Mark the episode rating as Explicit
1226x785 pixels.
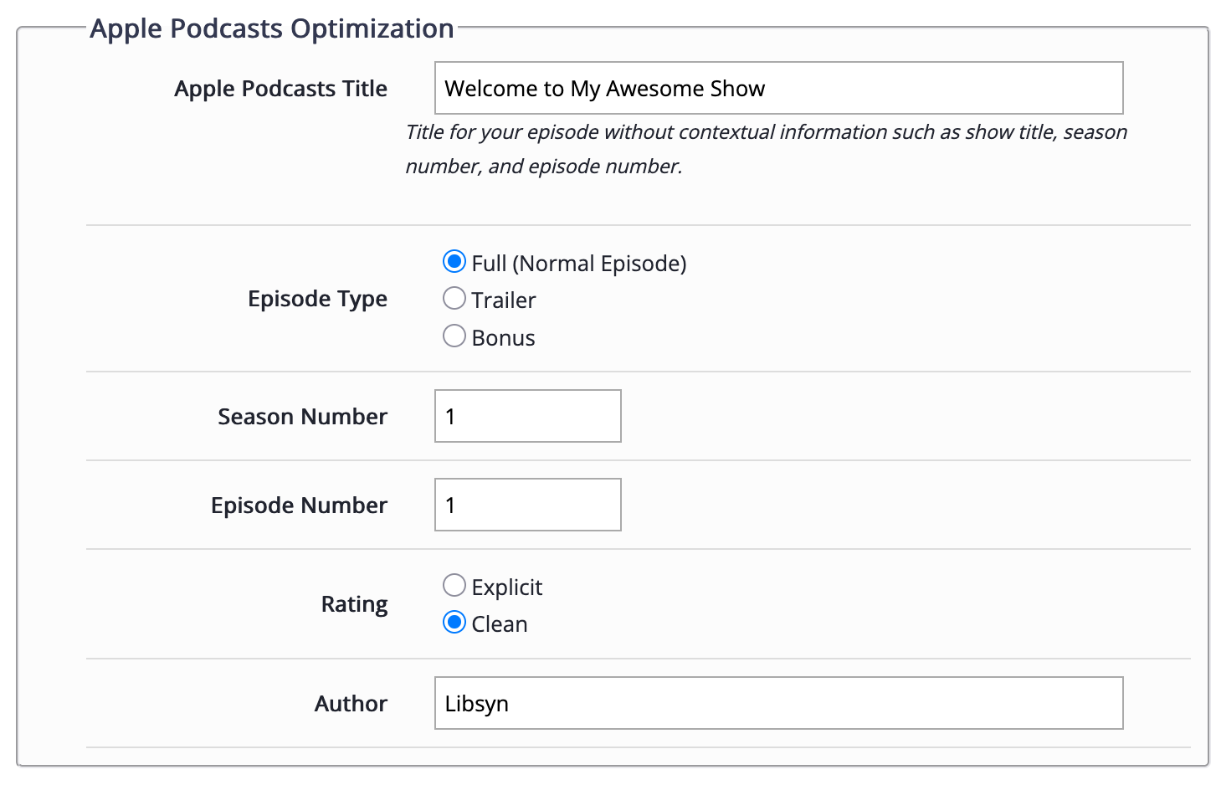454,586
